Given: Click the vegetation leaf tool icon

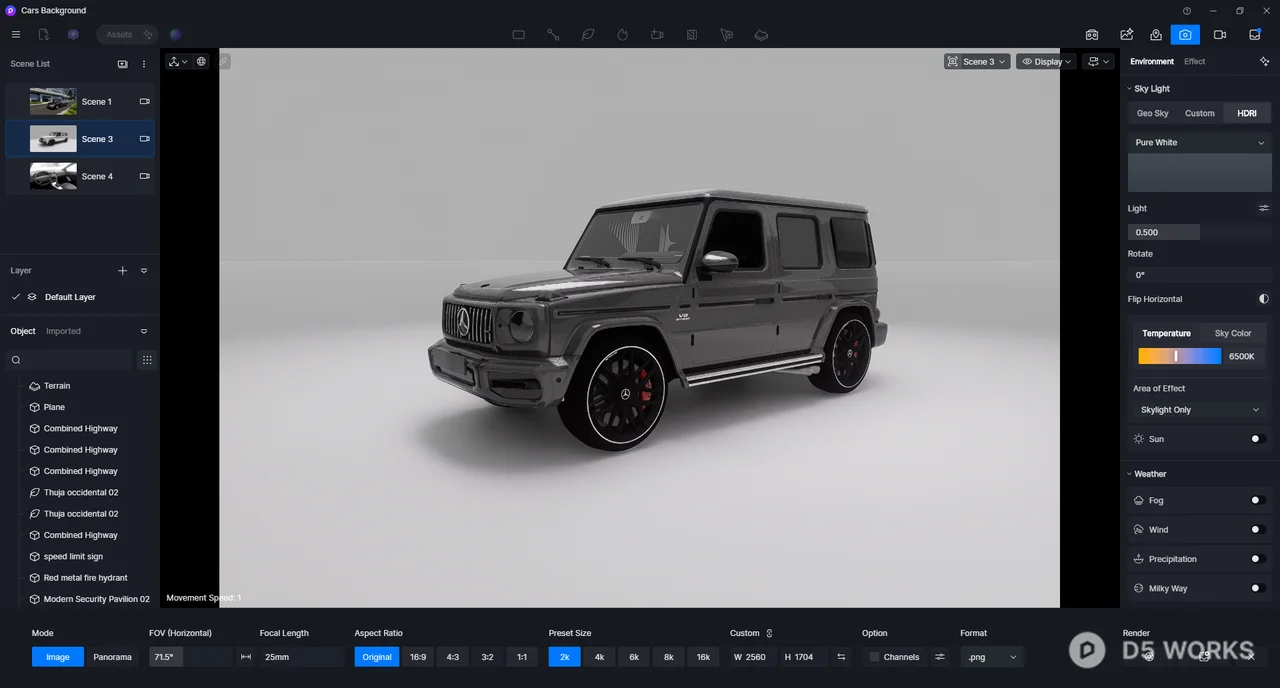Looking at the screenshot, I should tap(588, 34).
